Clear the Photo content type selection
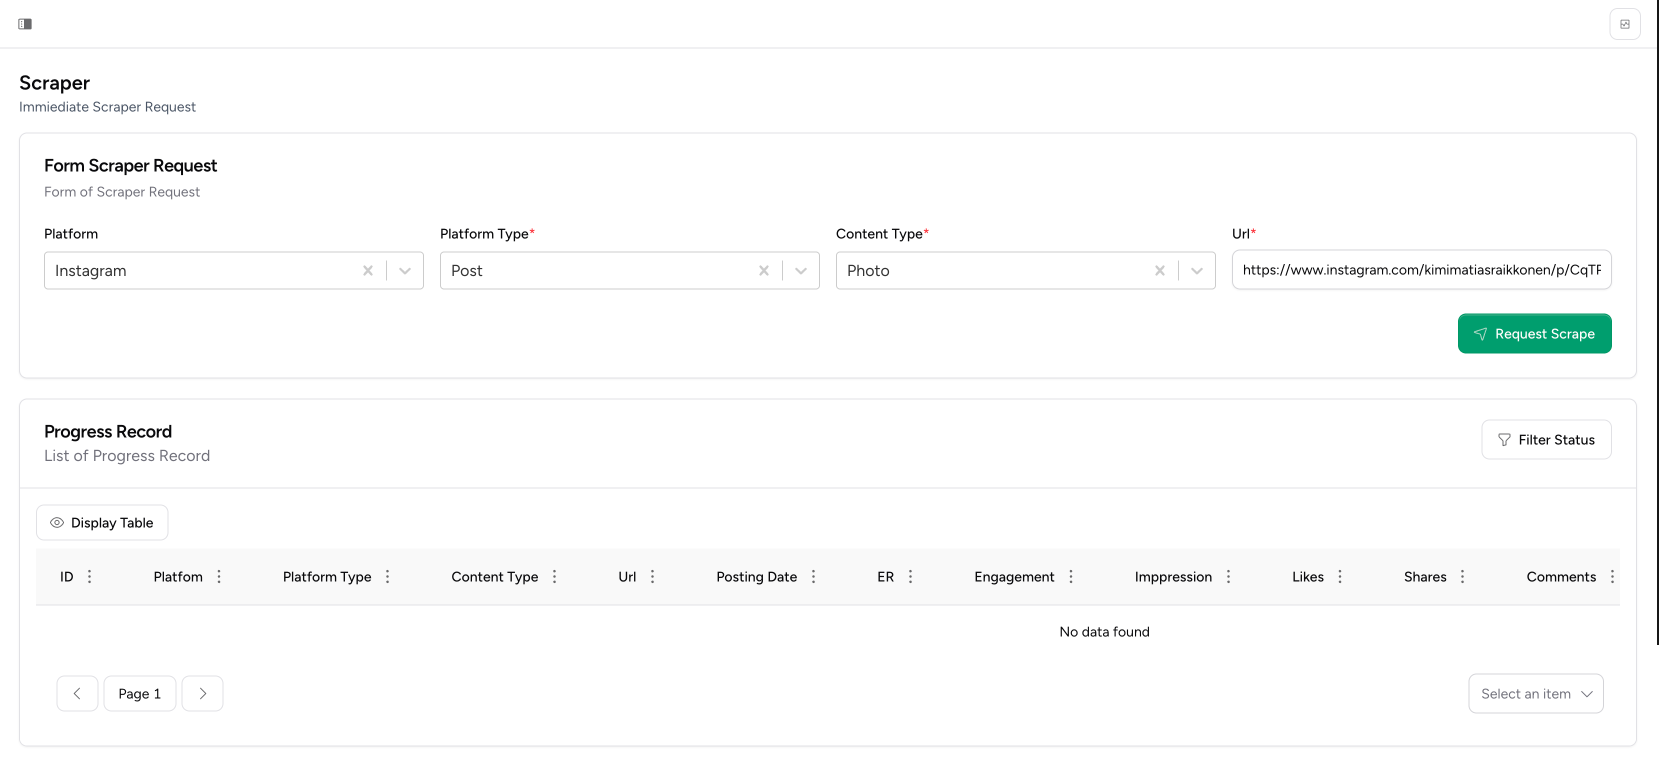The width and height of the screenshot is (1659, 778). [1160, 271]
